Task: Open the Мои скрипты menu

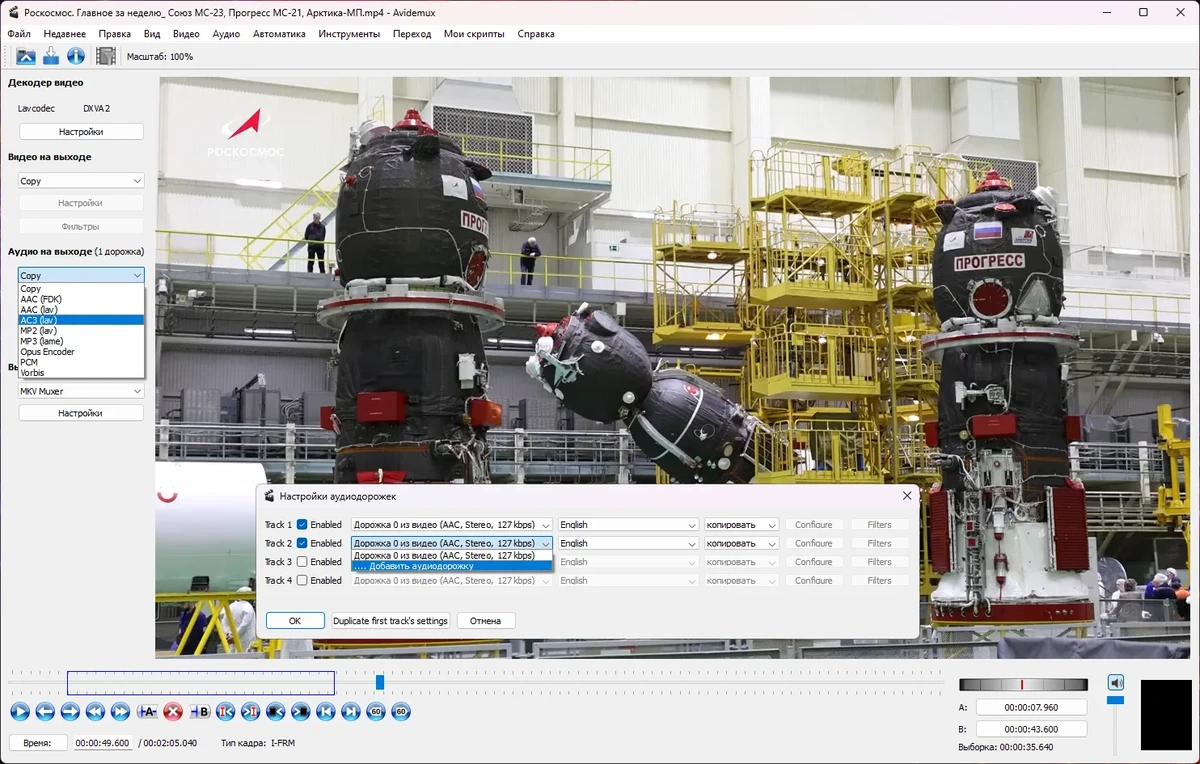Action: click(x=474, y=33)
